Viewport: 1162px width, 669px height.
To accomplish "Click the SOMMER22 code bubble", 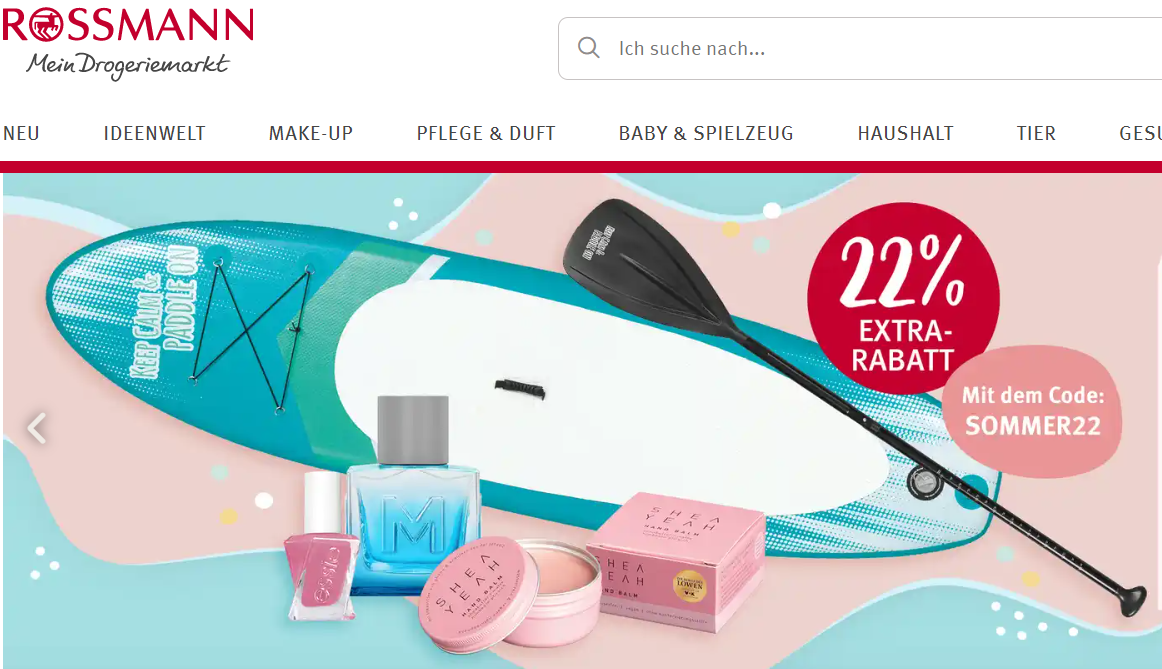I will 1032,411.
